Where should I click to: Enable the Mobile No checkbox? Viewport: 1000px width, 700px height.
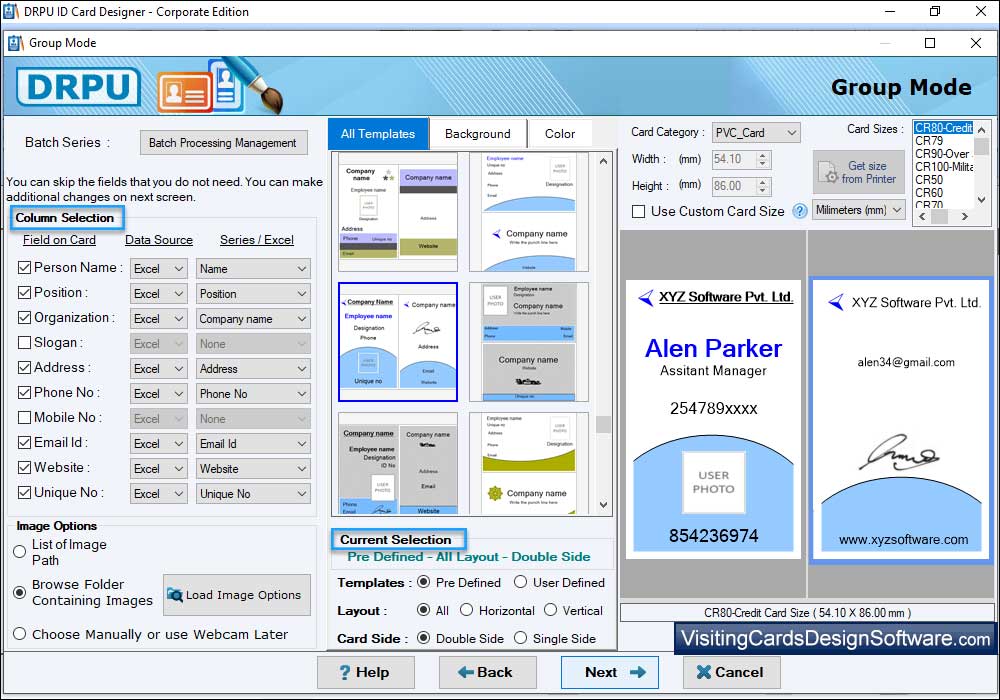[24, 418]
